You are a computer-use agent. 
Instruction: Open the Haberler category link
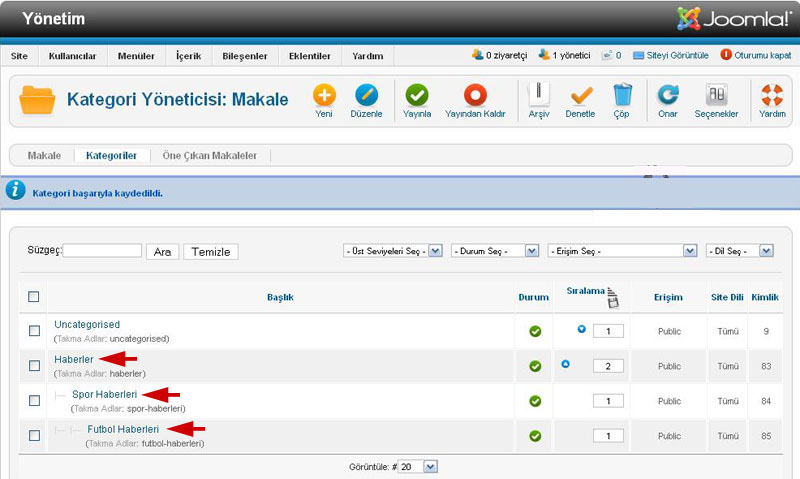click(x=74, y=359)
